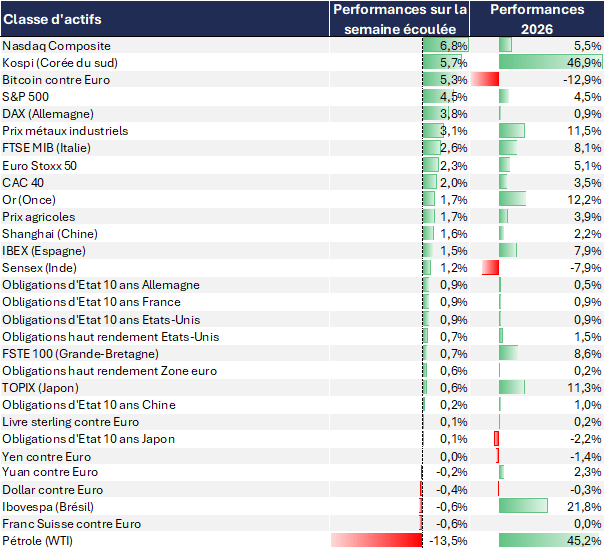Select Kospi weekly value 5,7%

[454, 63]
